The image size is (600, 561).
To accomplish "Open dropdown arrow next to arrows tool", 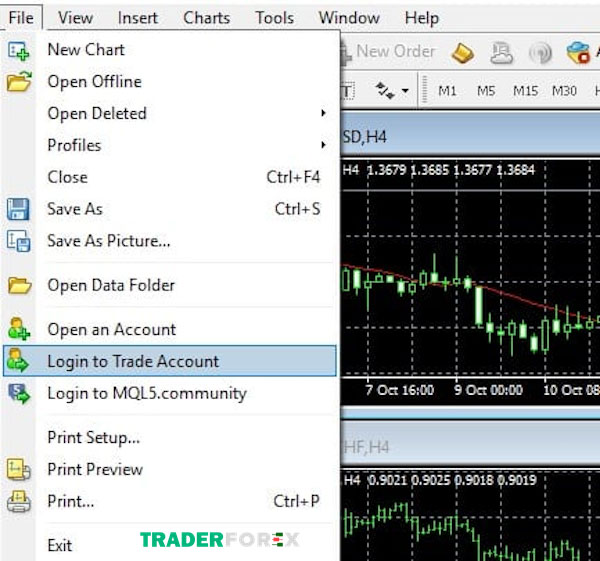I will 405,91.
